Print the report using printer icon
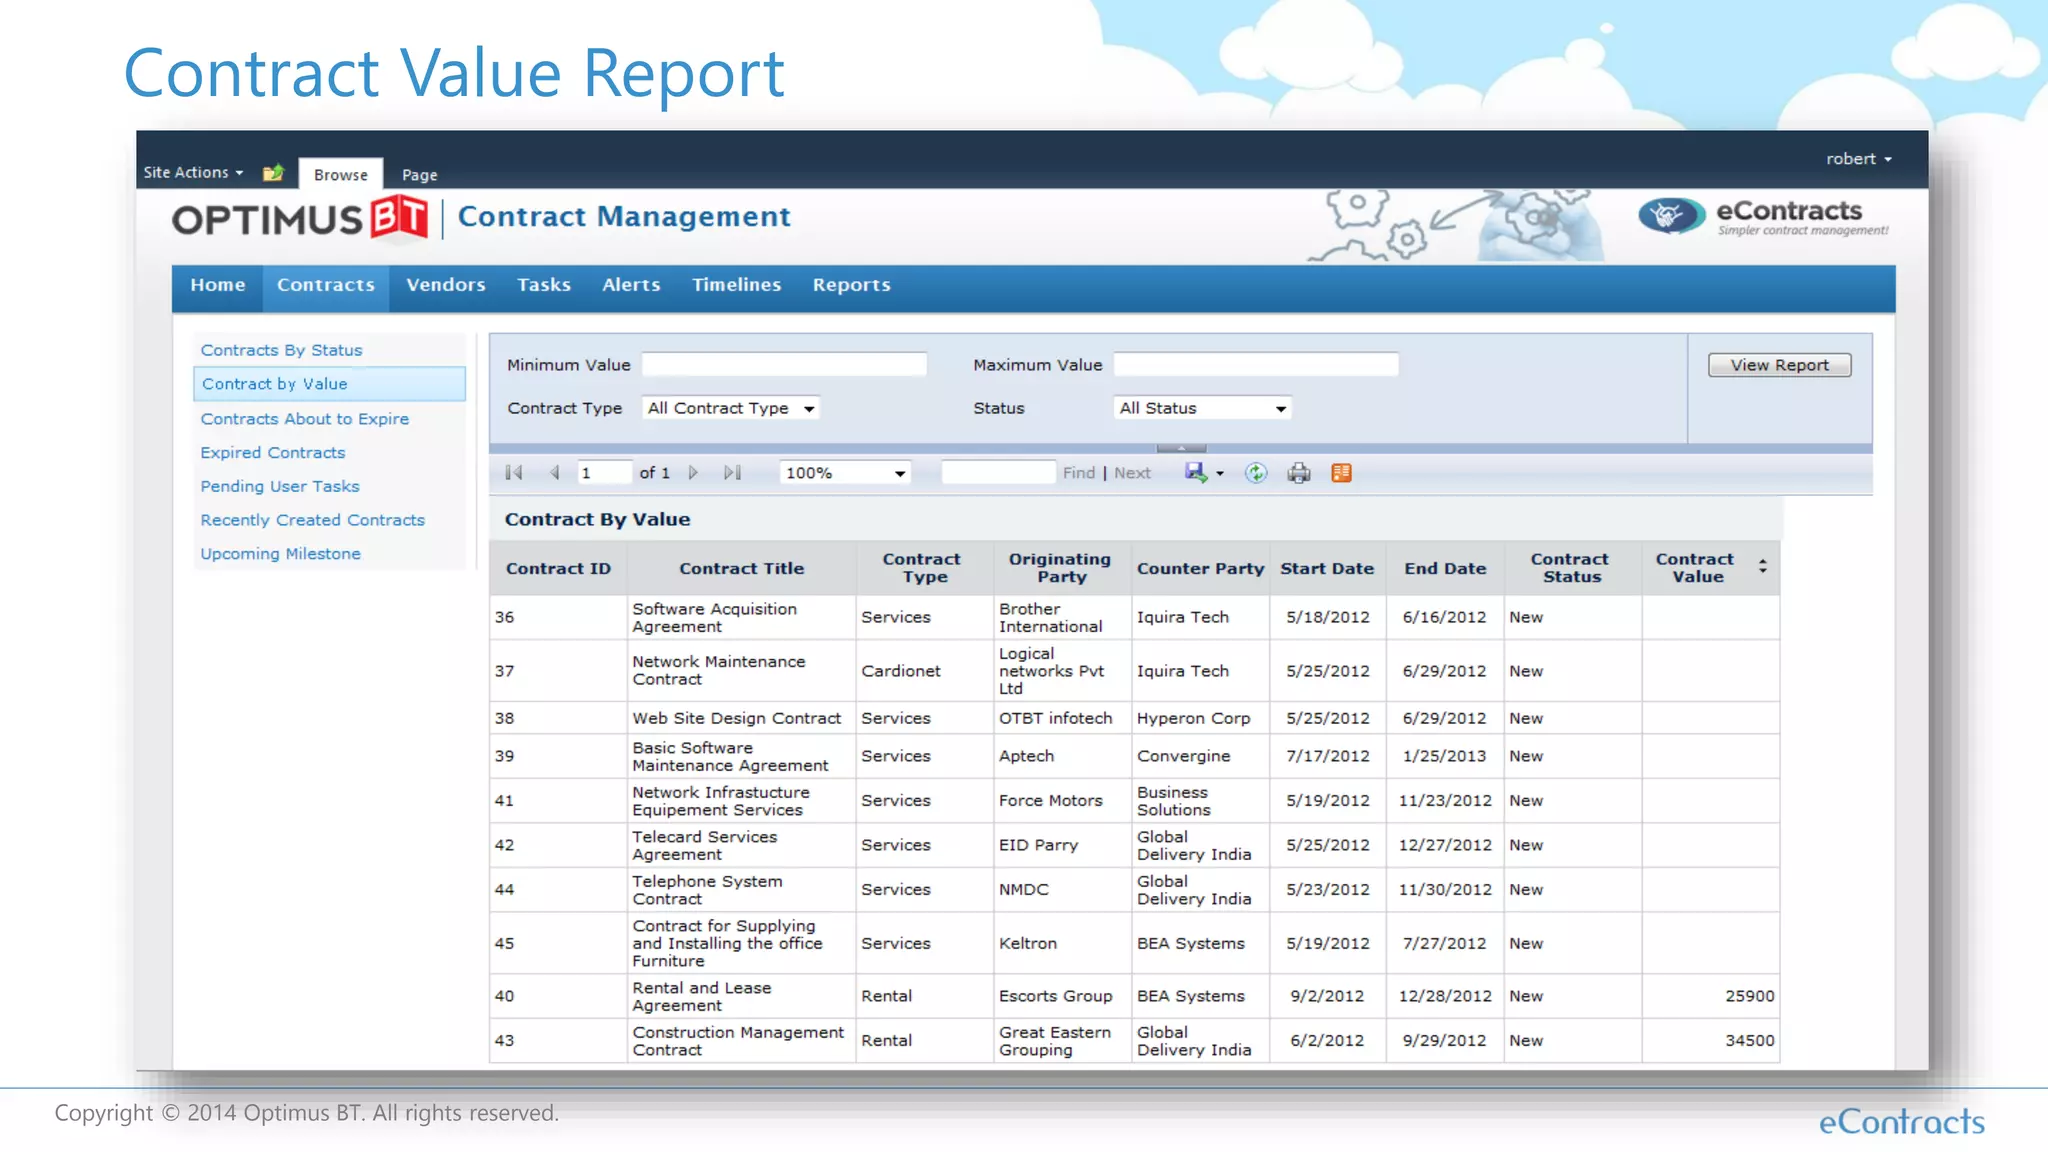The width and height of the screenshot is (2048, 1152). 1298,473
